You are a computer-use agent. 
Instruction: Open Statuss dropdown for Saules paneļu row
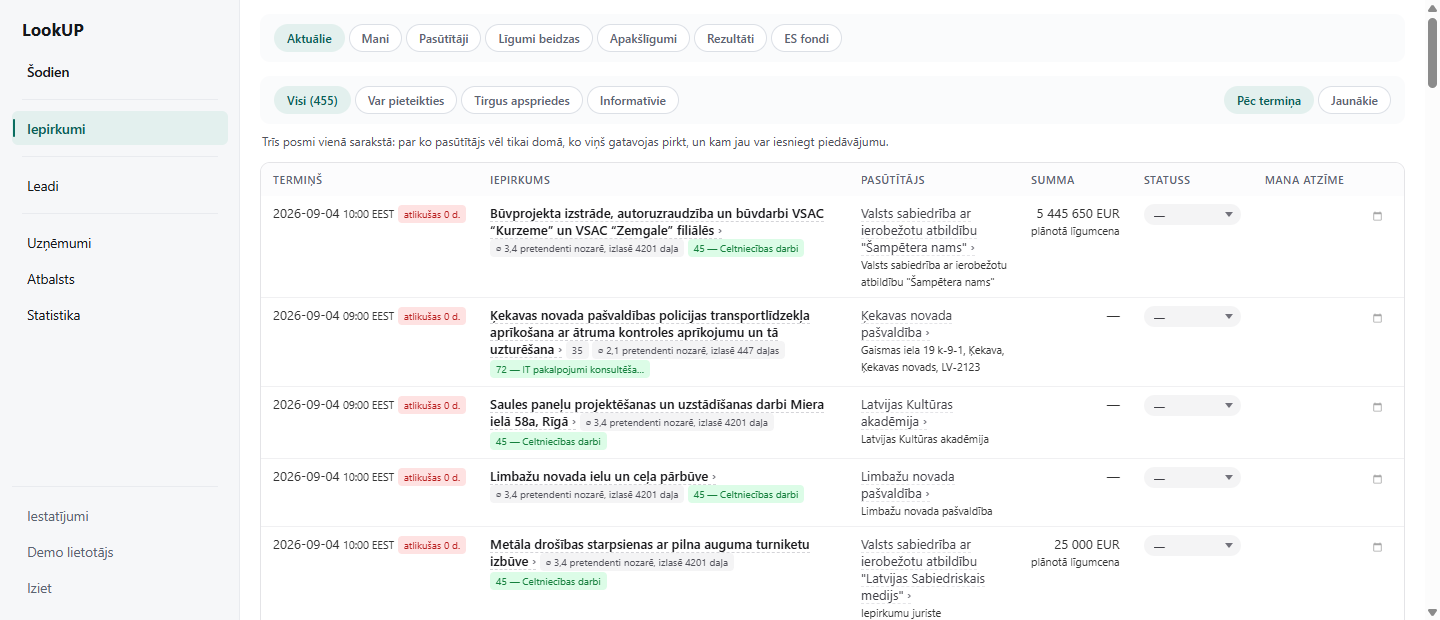[1192, 406]
